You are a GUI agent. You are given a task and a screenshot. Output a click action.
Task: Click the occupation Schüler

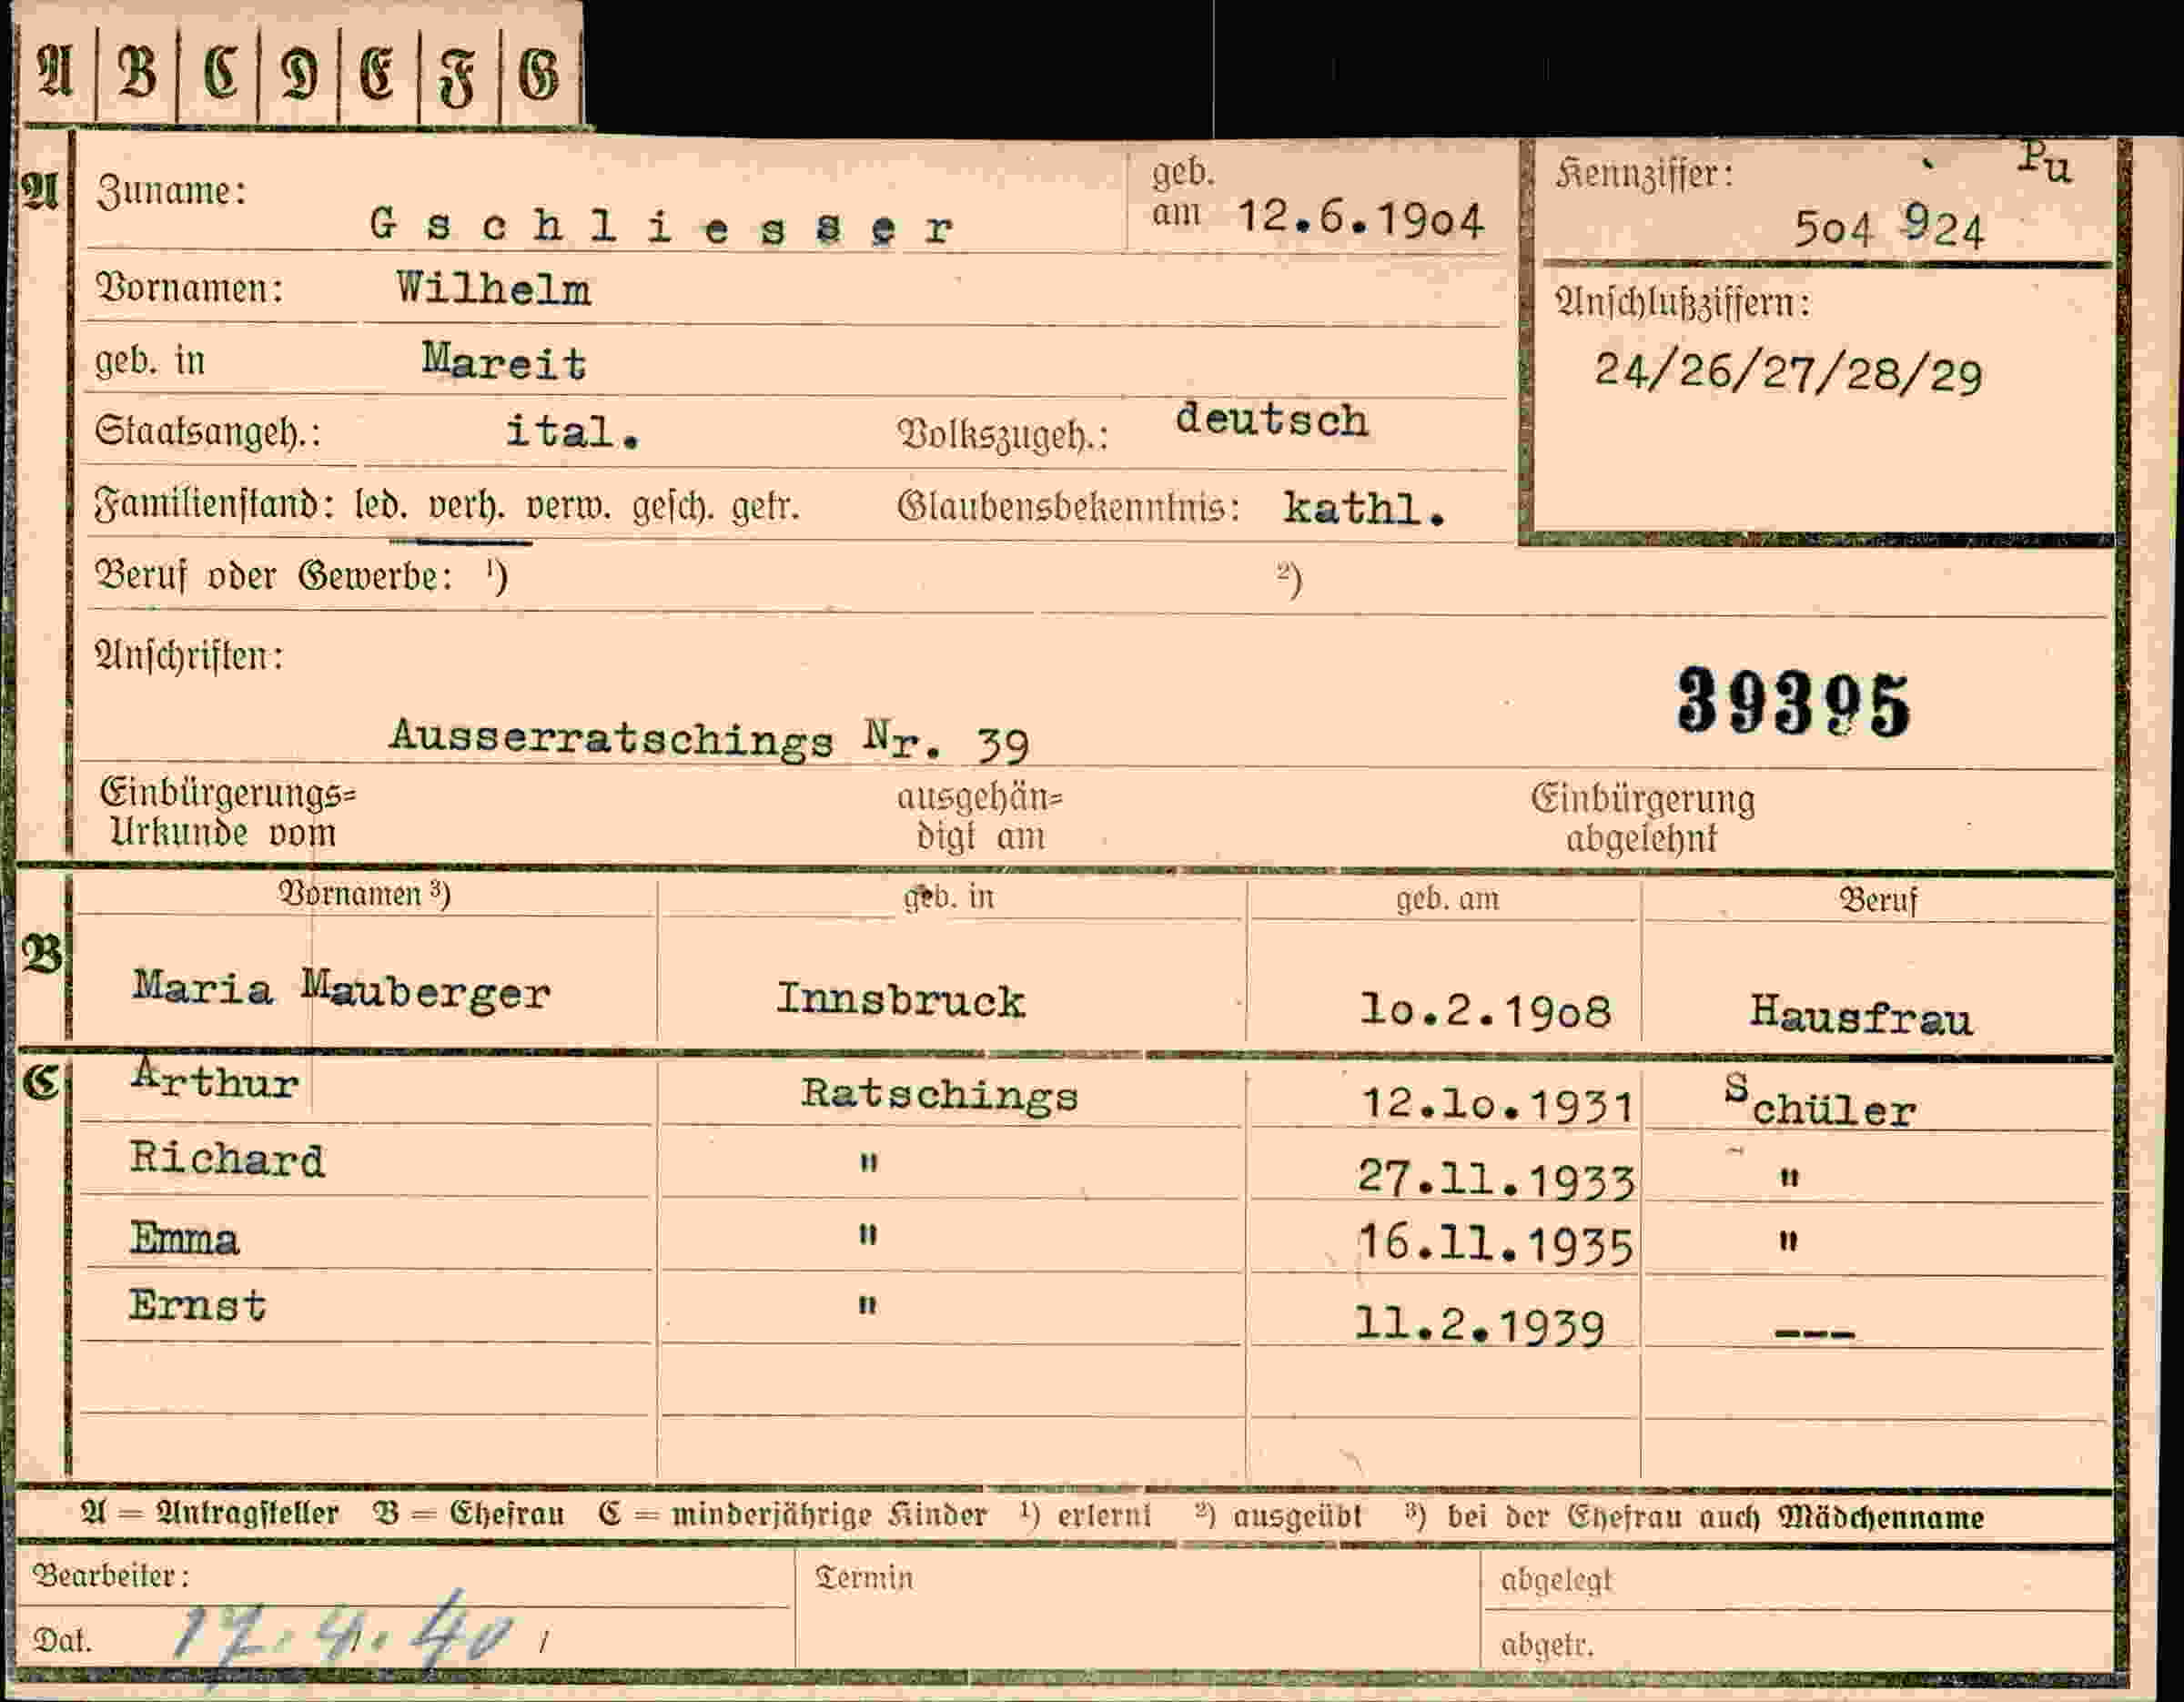pos(1820,1103)
